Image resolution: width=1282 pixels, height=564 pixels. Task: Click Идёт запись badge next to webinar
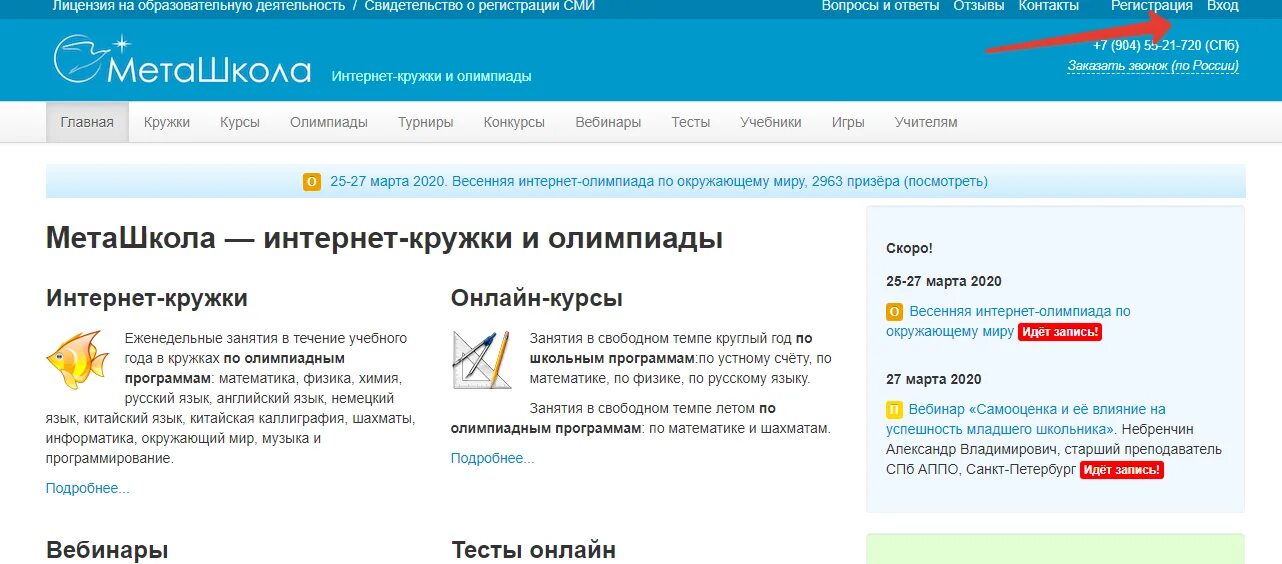coord(1122,470)
